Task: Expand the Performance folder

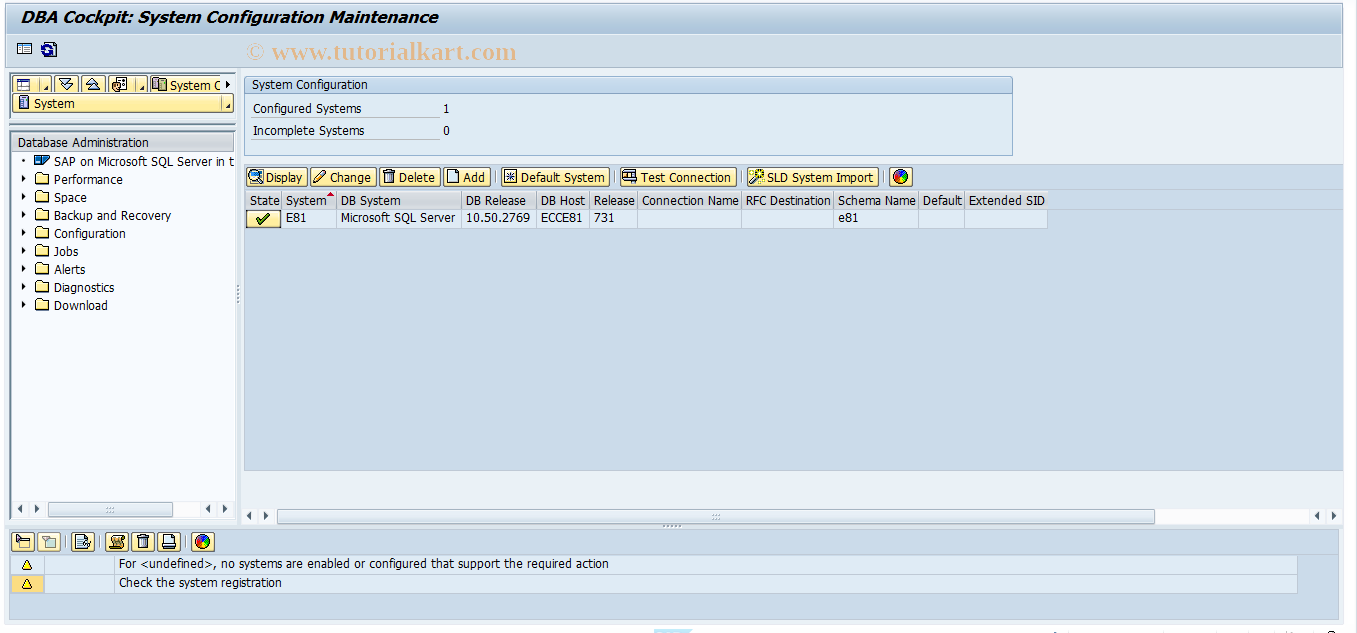Action: point(24,179)
